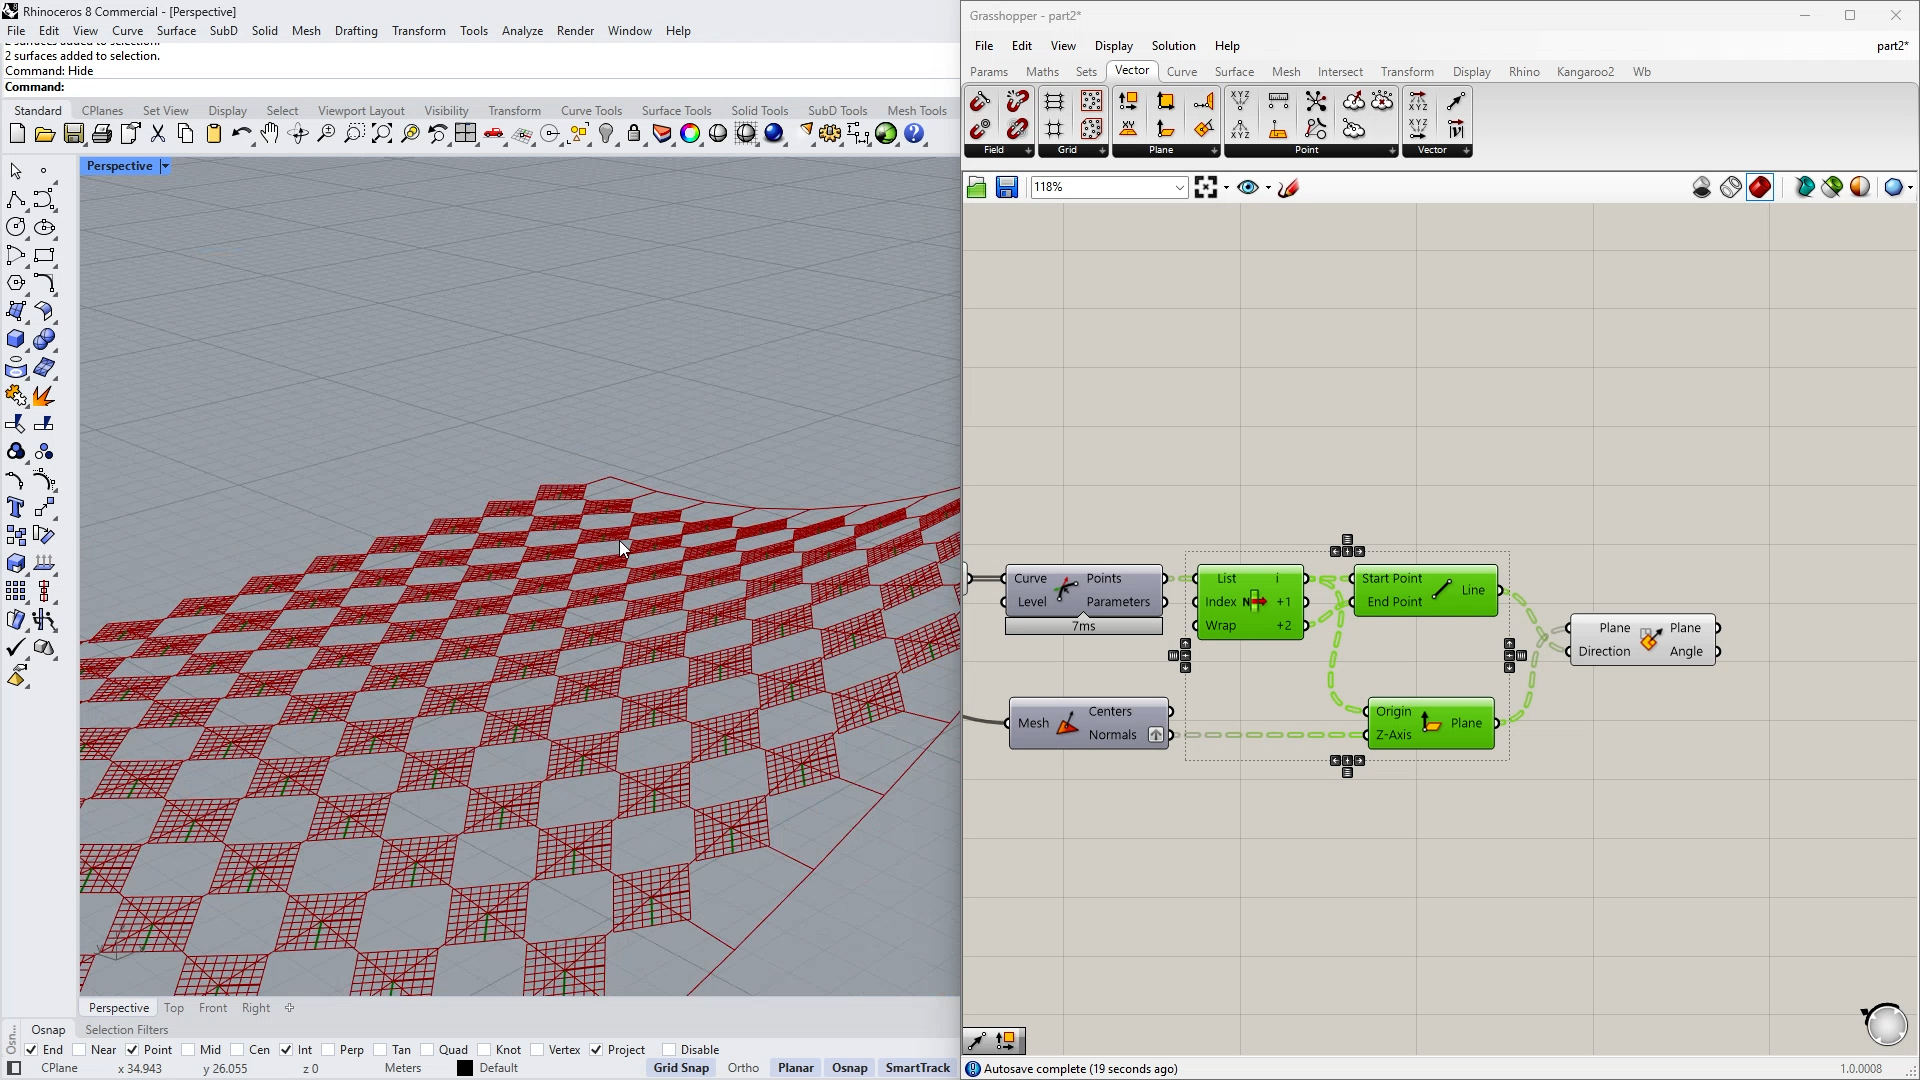This screenshot has width=1920, height=1080.
Task: Click the red 'only draw selected' preview icon
Action: tap(1760, 187)
